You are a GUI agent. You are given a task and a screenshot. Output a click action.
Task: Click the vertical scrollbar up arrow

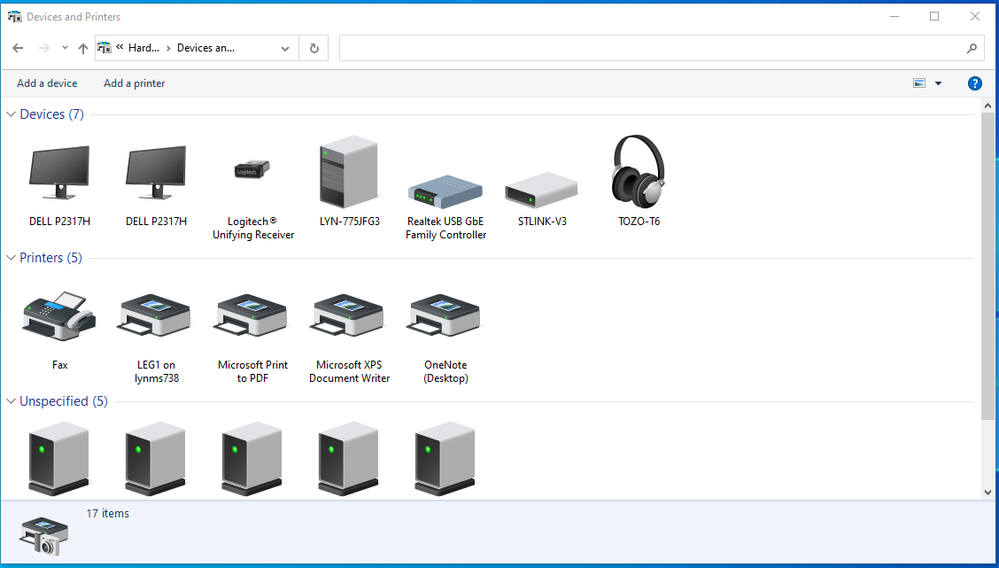click(x=988, y=106)
